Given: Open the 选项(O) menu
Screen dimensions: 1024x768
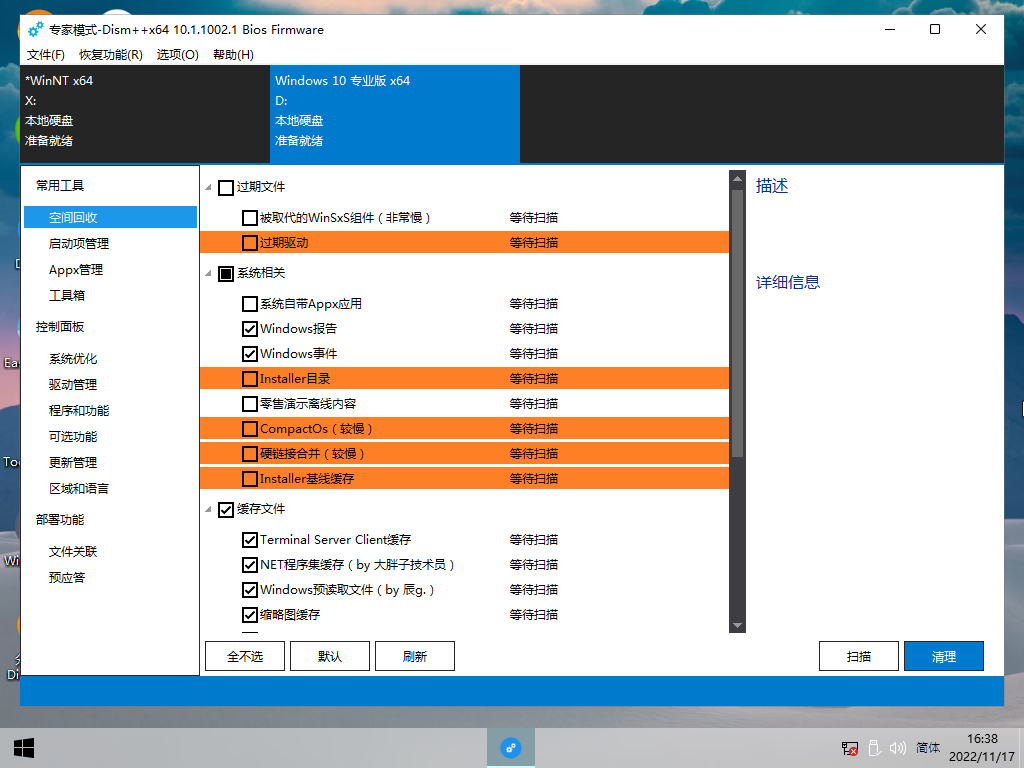Looking at the screenshot, I should click(x=178, y=55).
